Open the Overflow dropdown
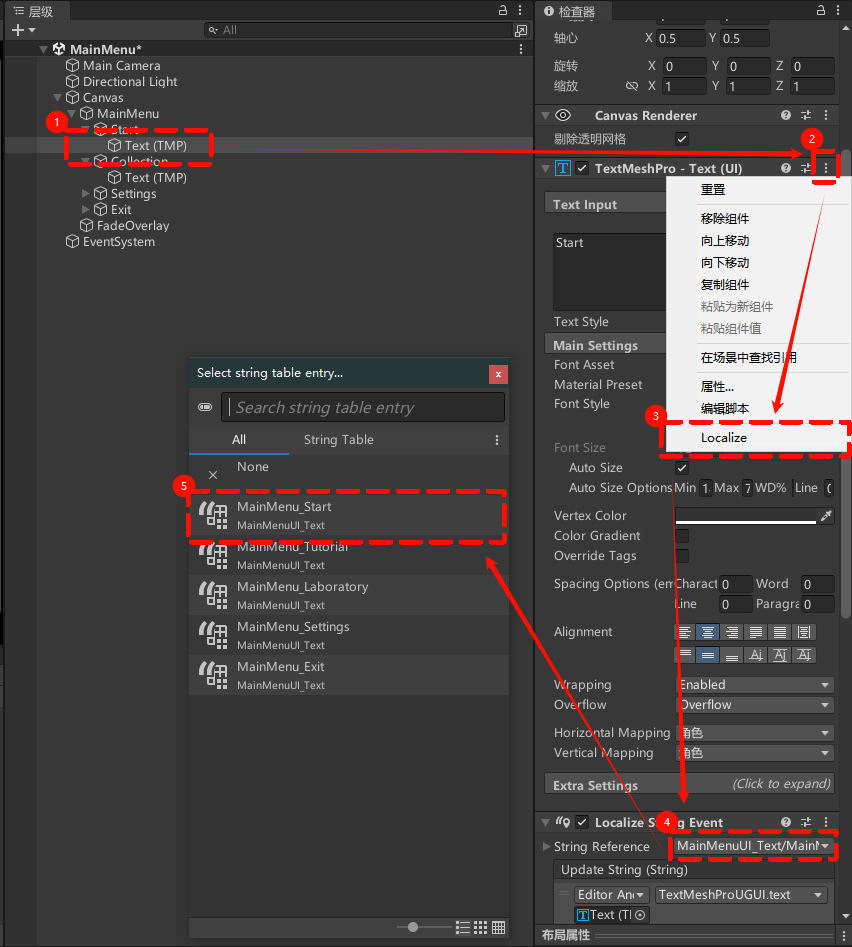852x947 pixels. click(x=754, y=705)
